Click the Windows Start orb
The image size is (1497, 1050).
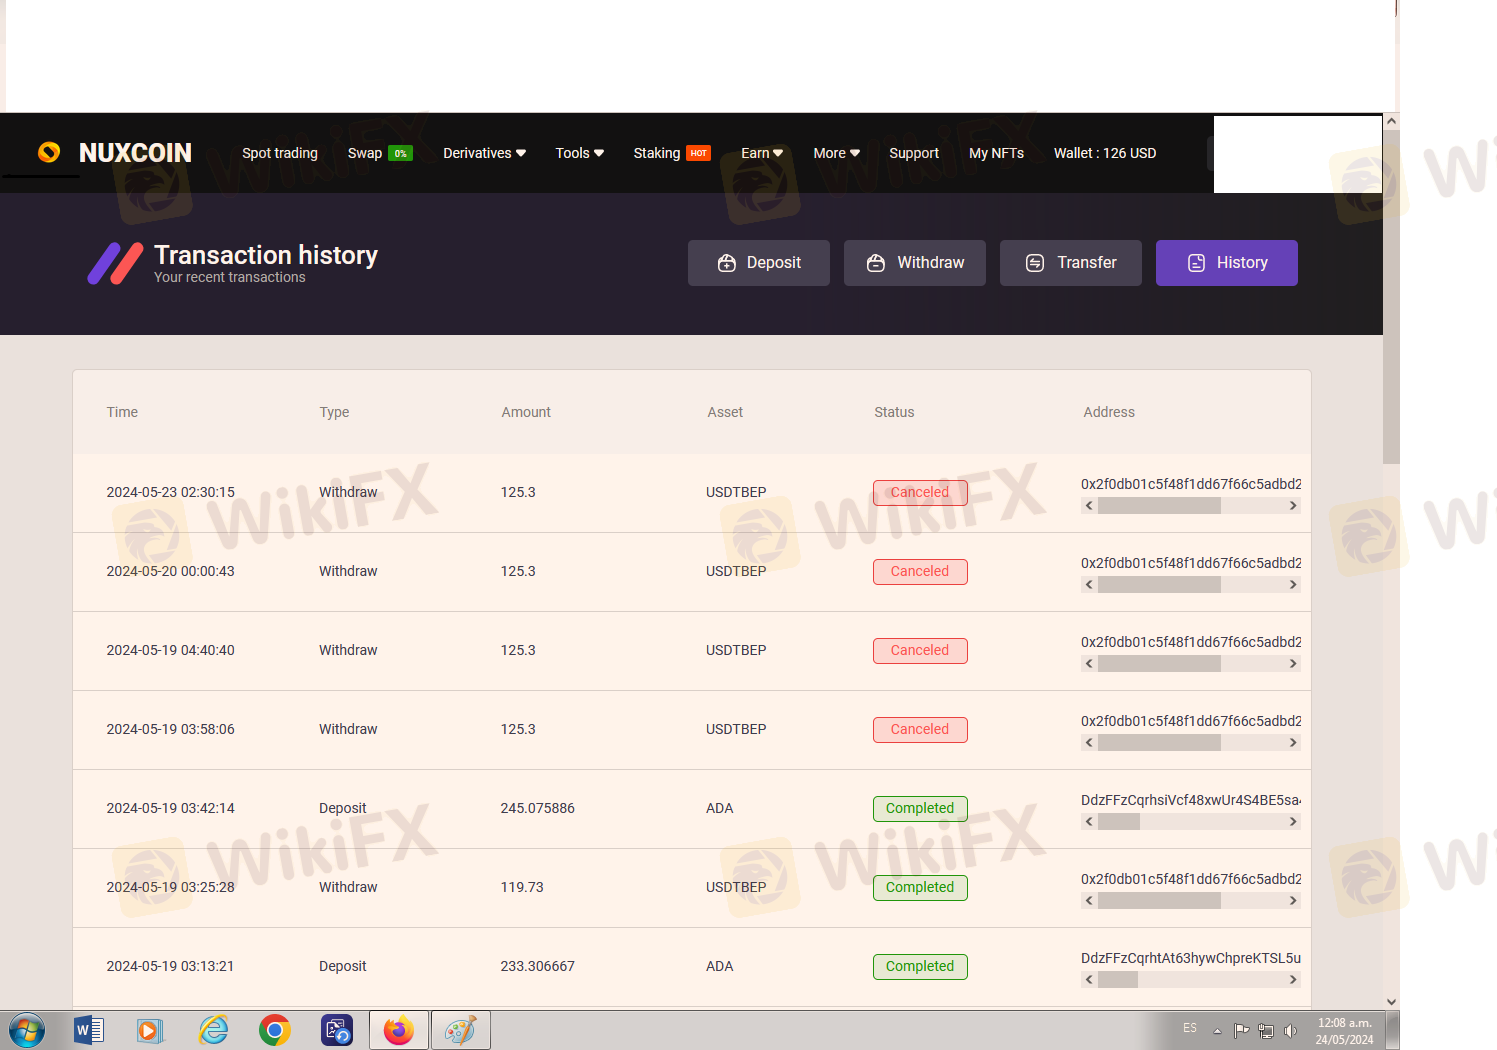tap(27, 1030)
